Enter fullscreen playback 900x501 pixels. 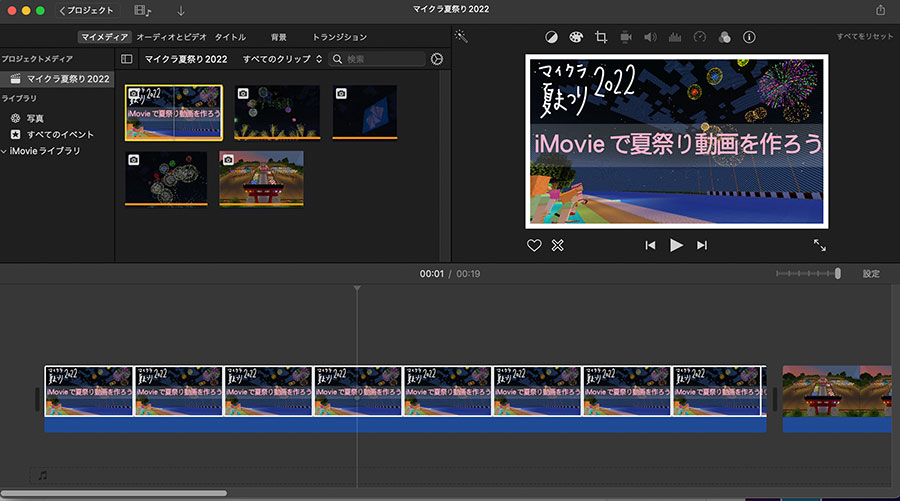click(820, 245)
